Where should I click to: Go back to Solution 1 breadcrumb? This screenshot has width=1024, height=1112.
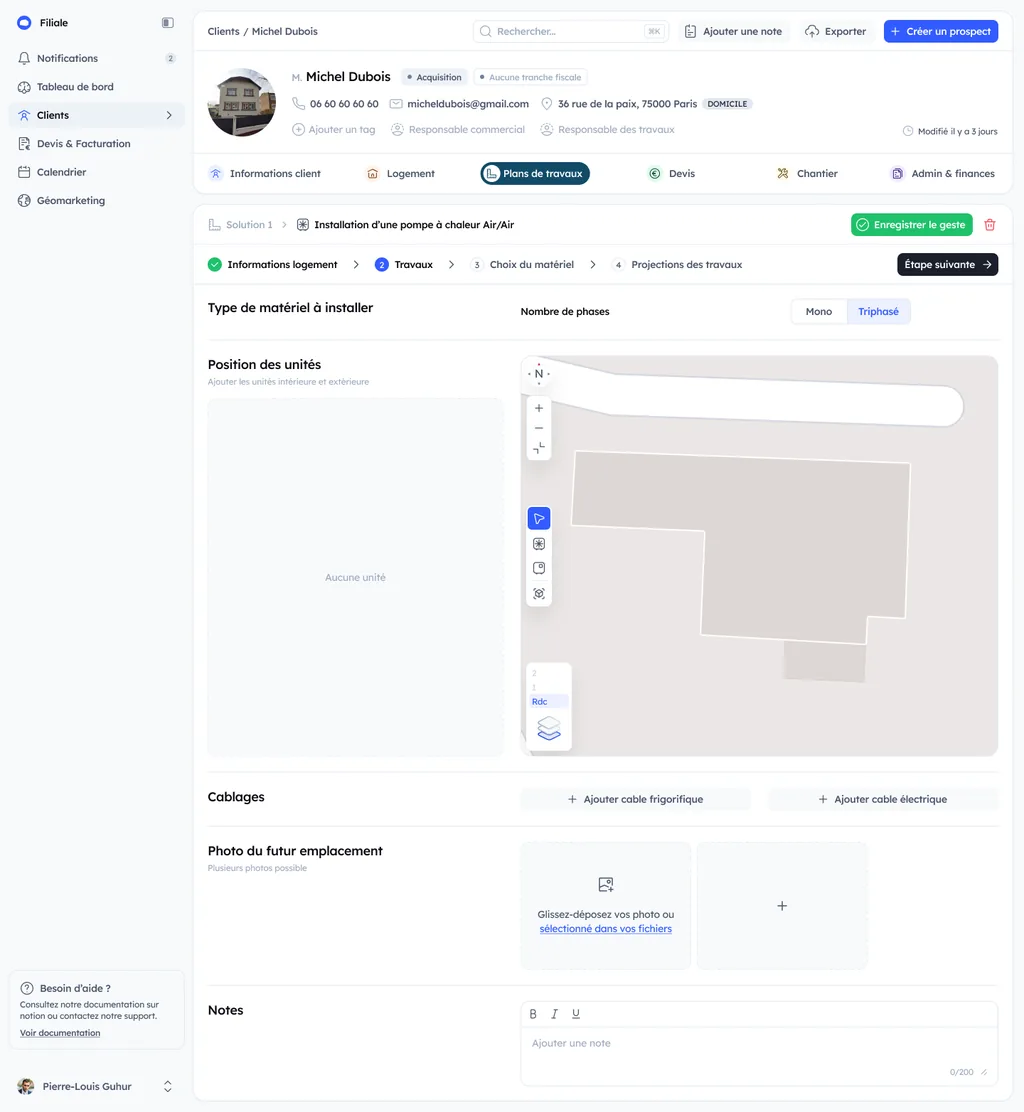tap(240, 224)
